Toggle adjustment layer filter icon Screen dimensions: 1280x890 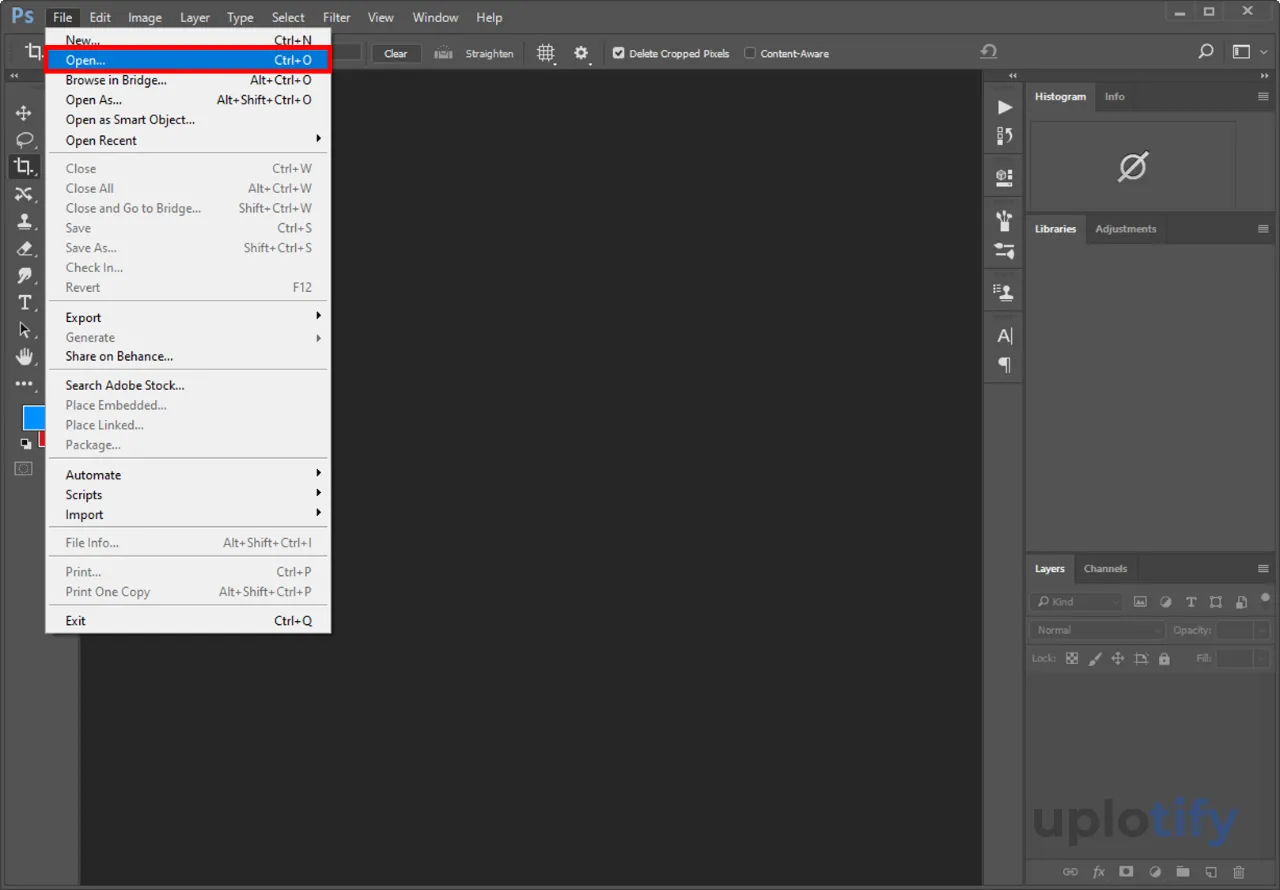click(1166, 602)
